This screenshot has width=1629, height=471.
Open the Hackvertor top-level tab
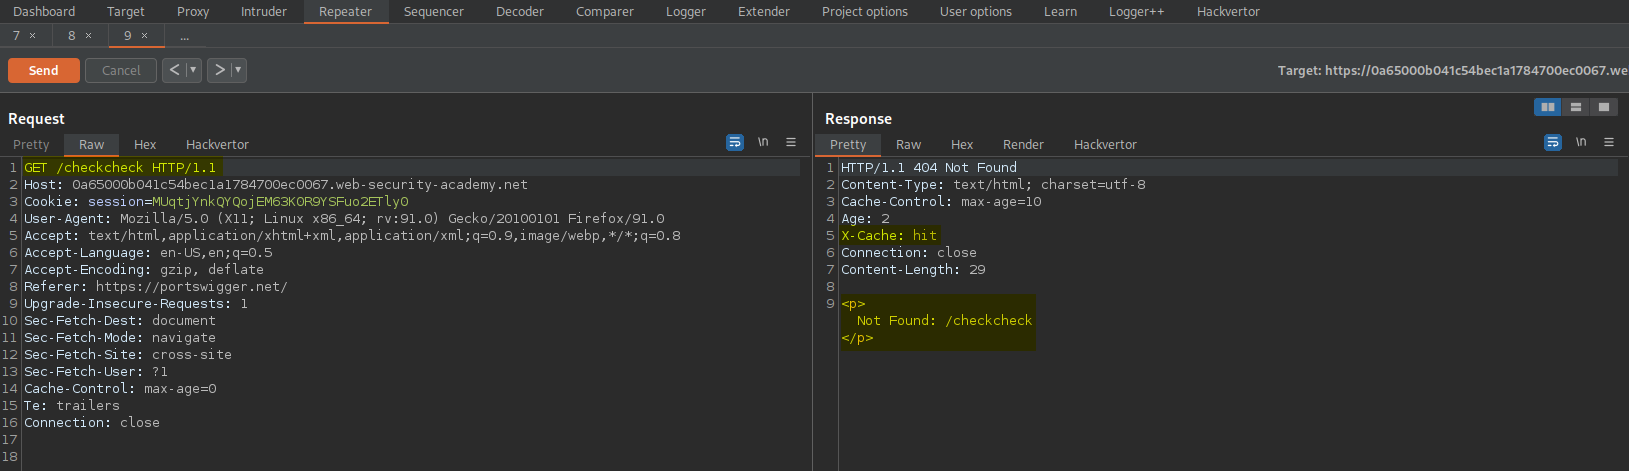1228,12
